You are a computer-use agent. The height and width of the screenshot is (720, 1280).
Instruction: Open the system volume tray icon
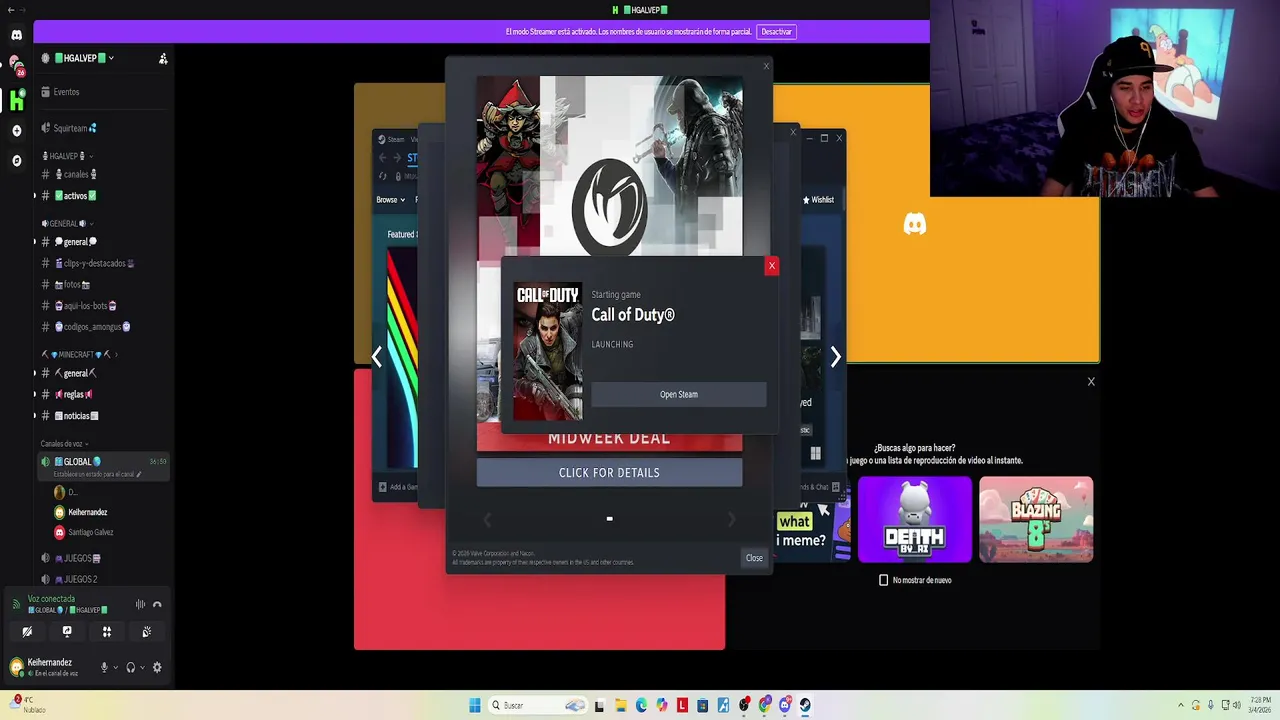click(1239, 706)
